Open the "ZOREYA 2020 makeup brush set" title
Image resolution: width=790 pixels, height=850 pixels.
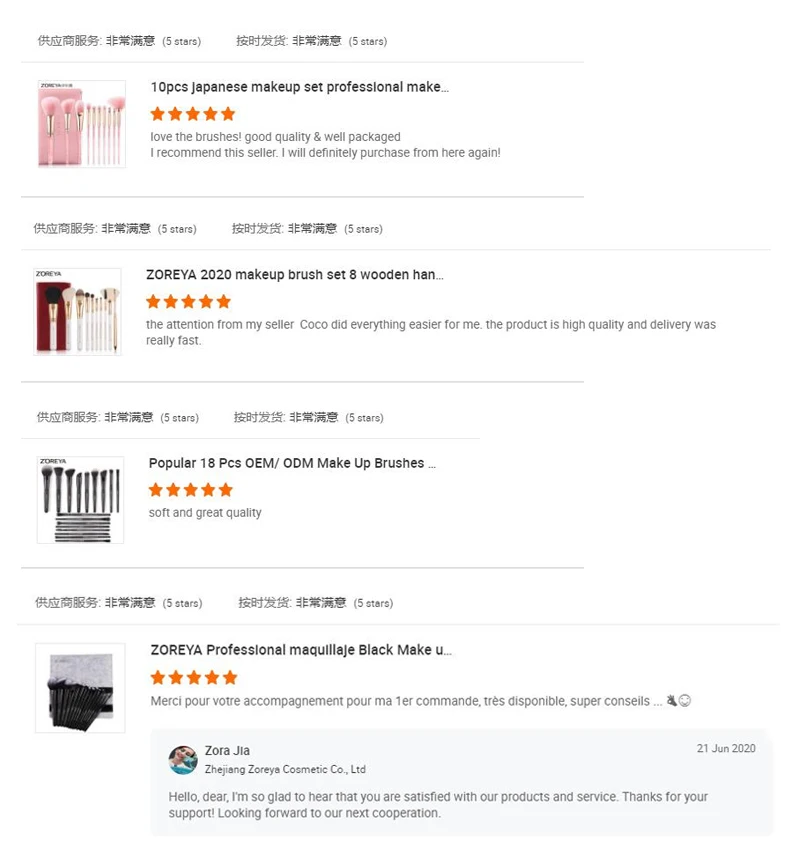[x=294, y=274]
